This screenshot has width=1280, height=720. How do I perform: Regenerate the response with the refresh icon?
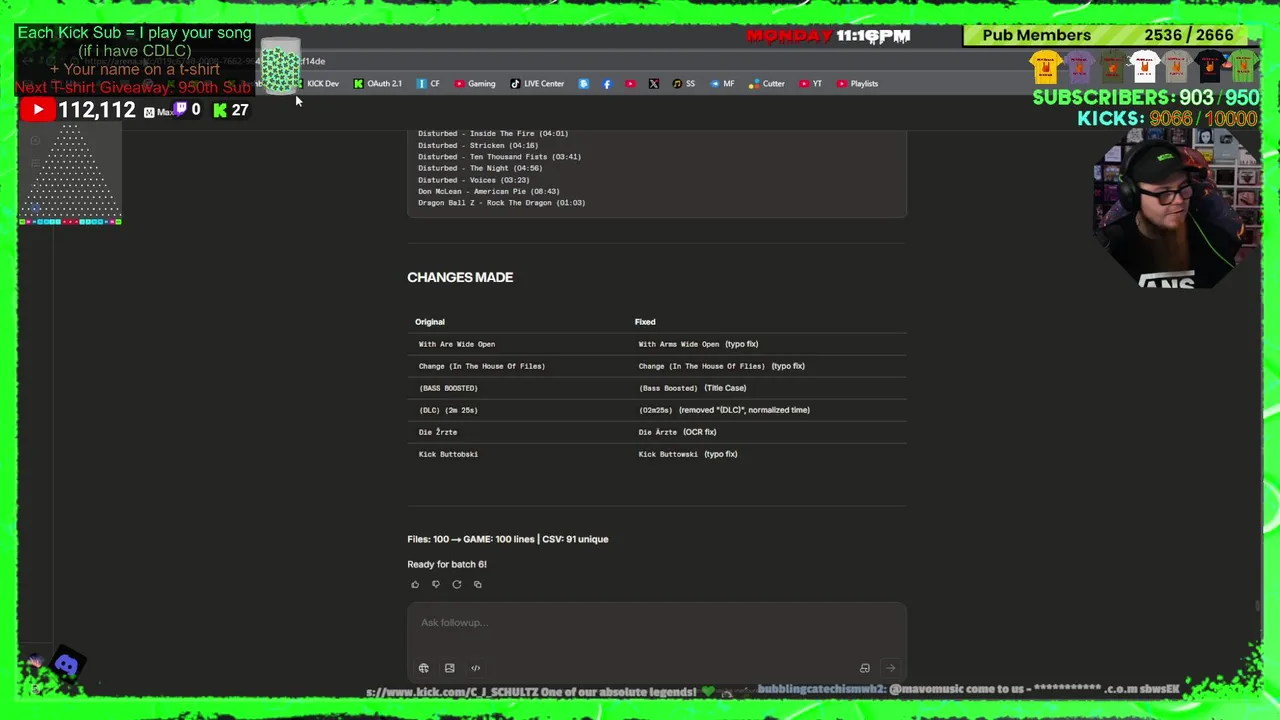tap(457, 584)
